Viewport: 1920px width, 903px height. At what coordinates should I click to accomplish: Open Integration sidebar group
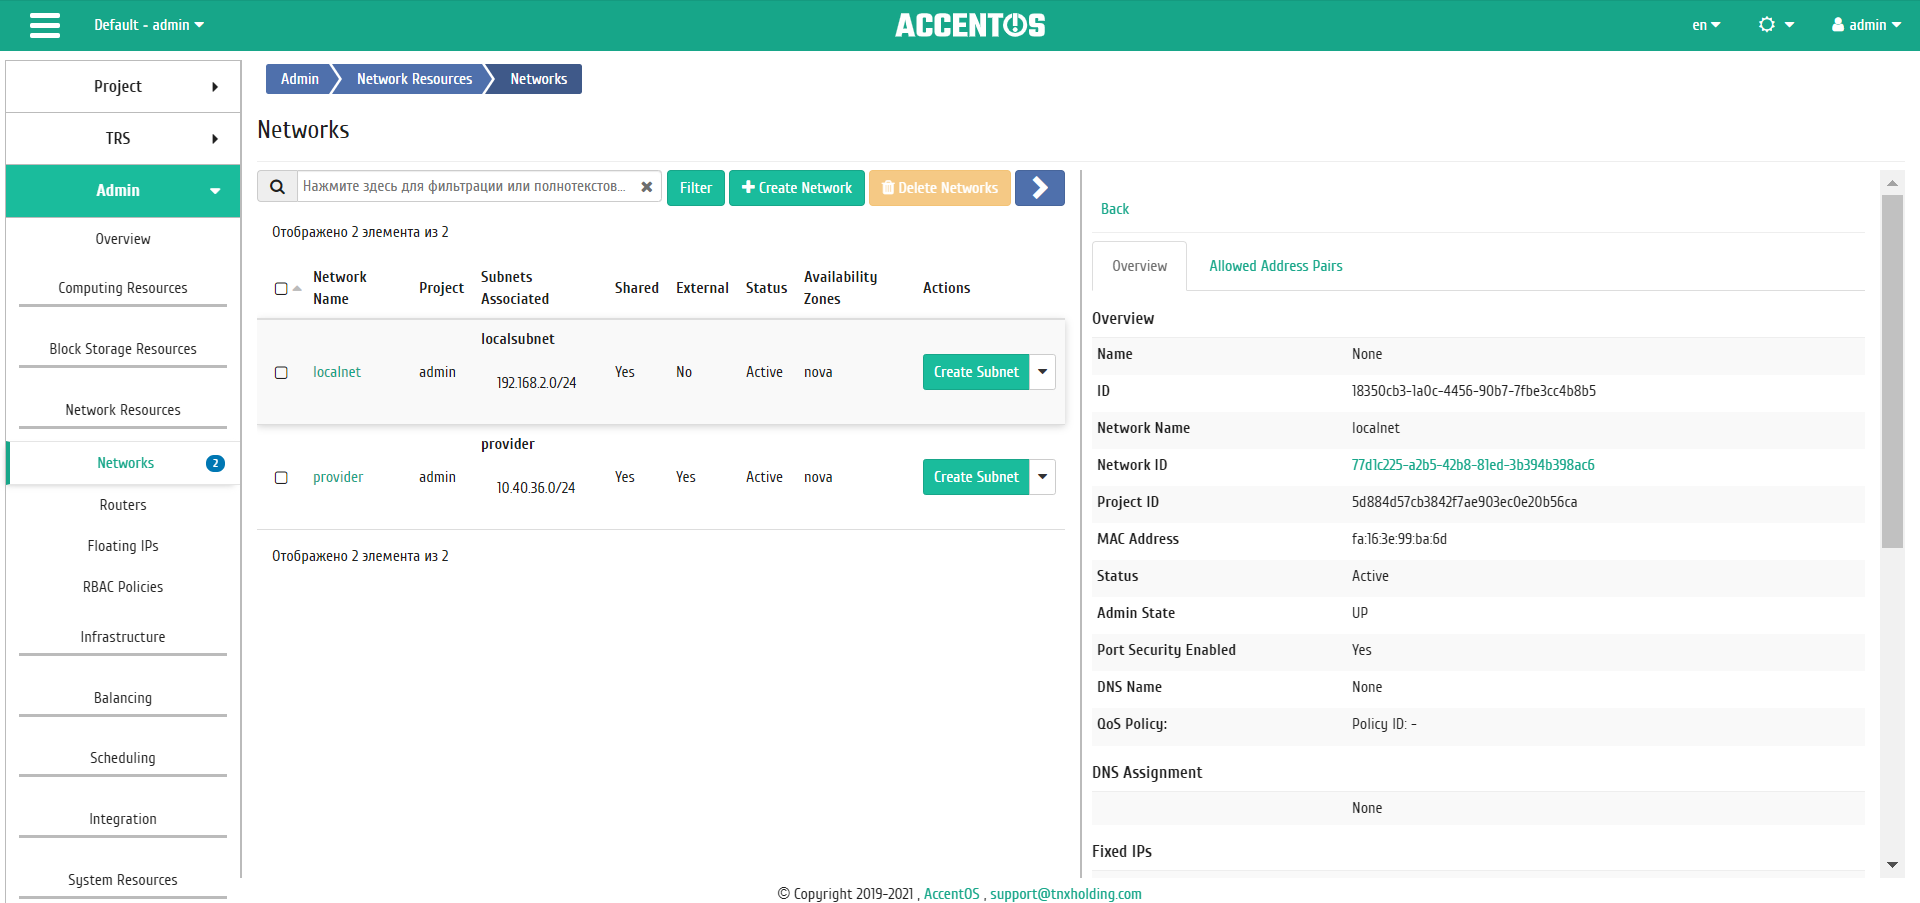click(123, 819)
